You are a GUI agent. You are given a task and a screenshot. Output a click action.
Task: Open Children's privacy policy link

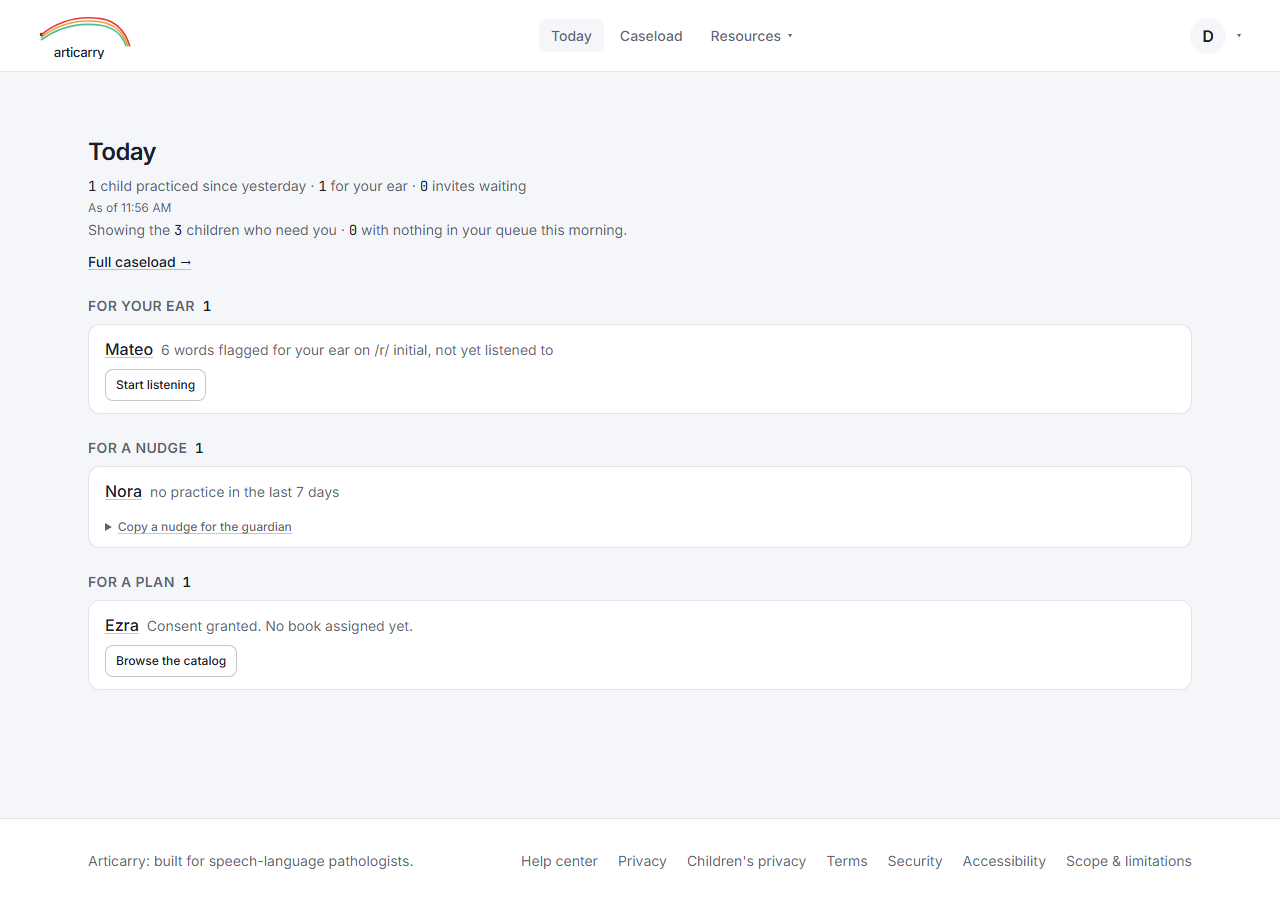(x=746, y=861)
